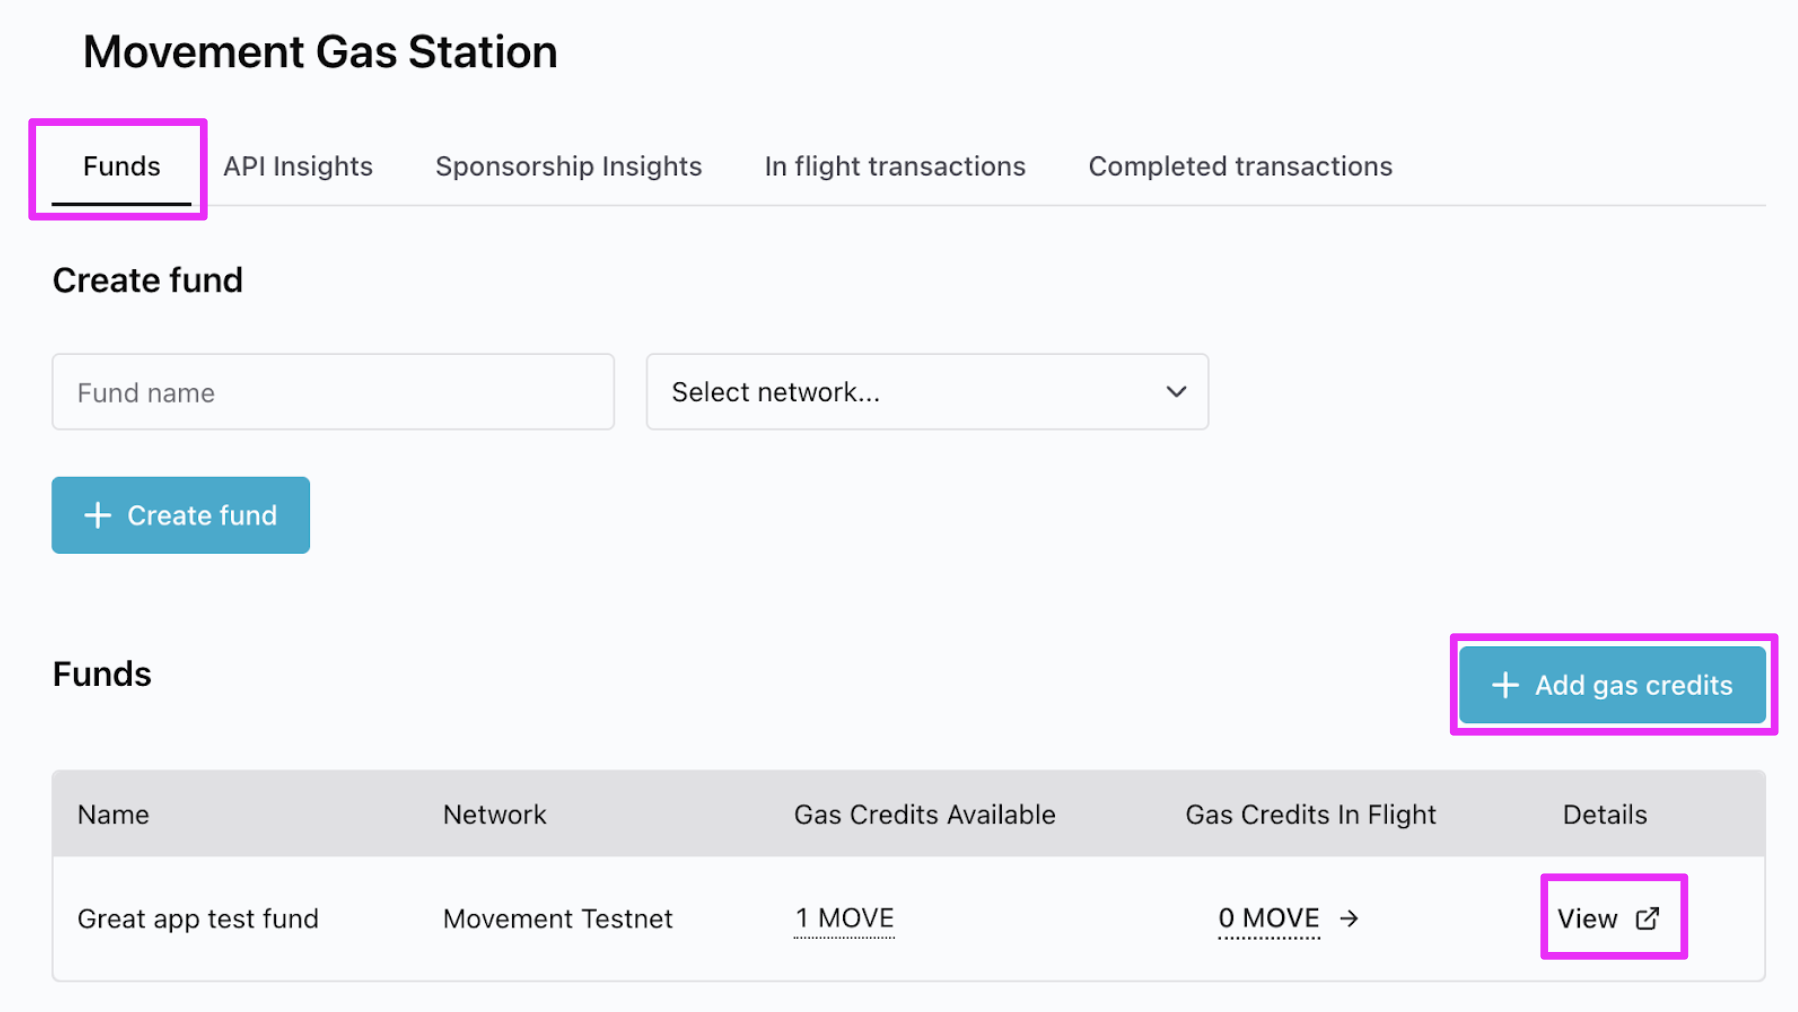Screen dimensions: 1798x1012
Task: Click the plus icon on Add gas credits
Action: pyautogui.click(x=1505, y=685)
